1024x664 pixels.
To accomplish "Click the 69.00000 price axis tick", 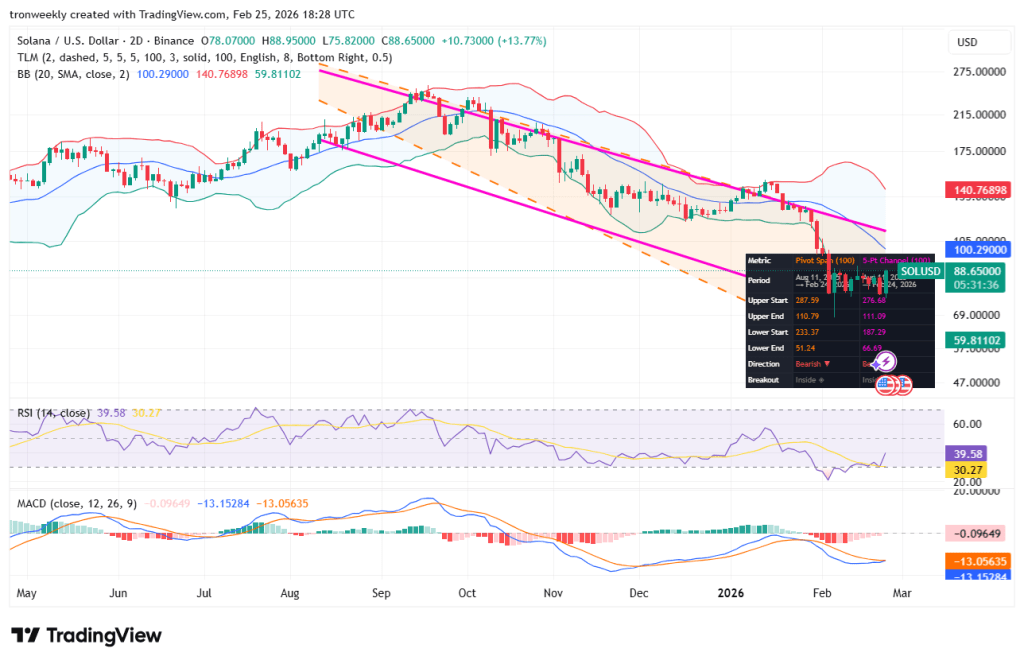I will pos(976,315).
